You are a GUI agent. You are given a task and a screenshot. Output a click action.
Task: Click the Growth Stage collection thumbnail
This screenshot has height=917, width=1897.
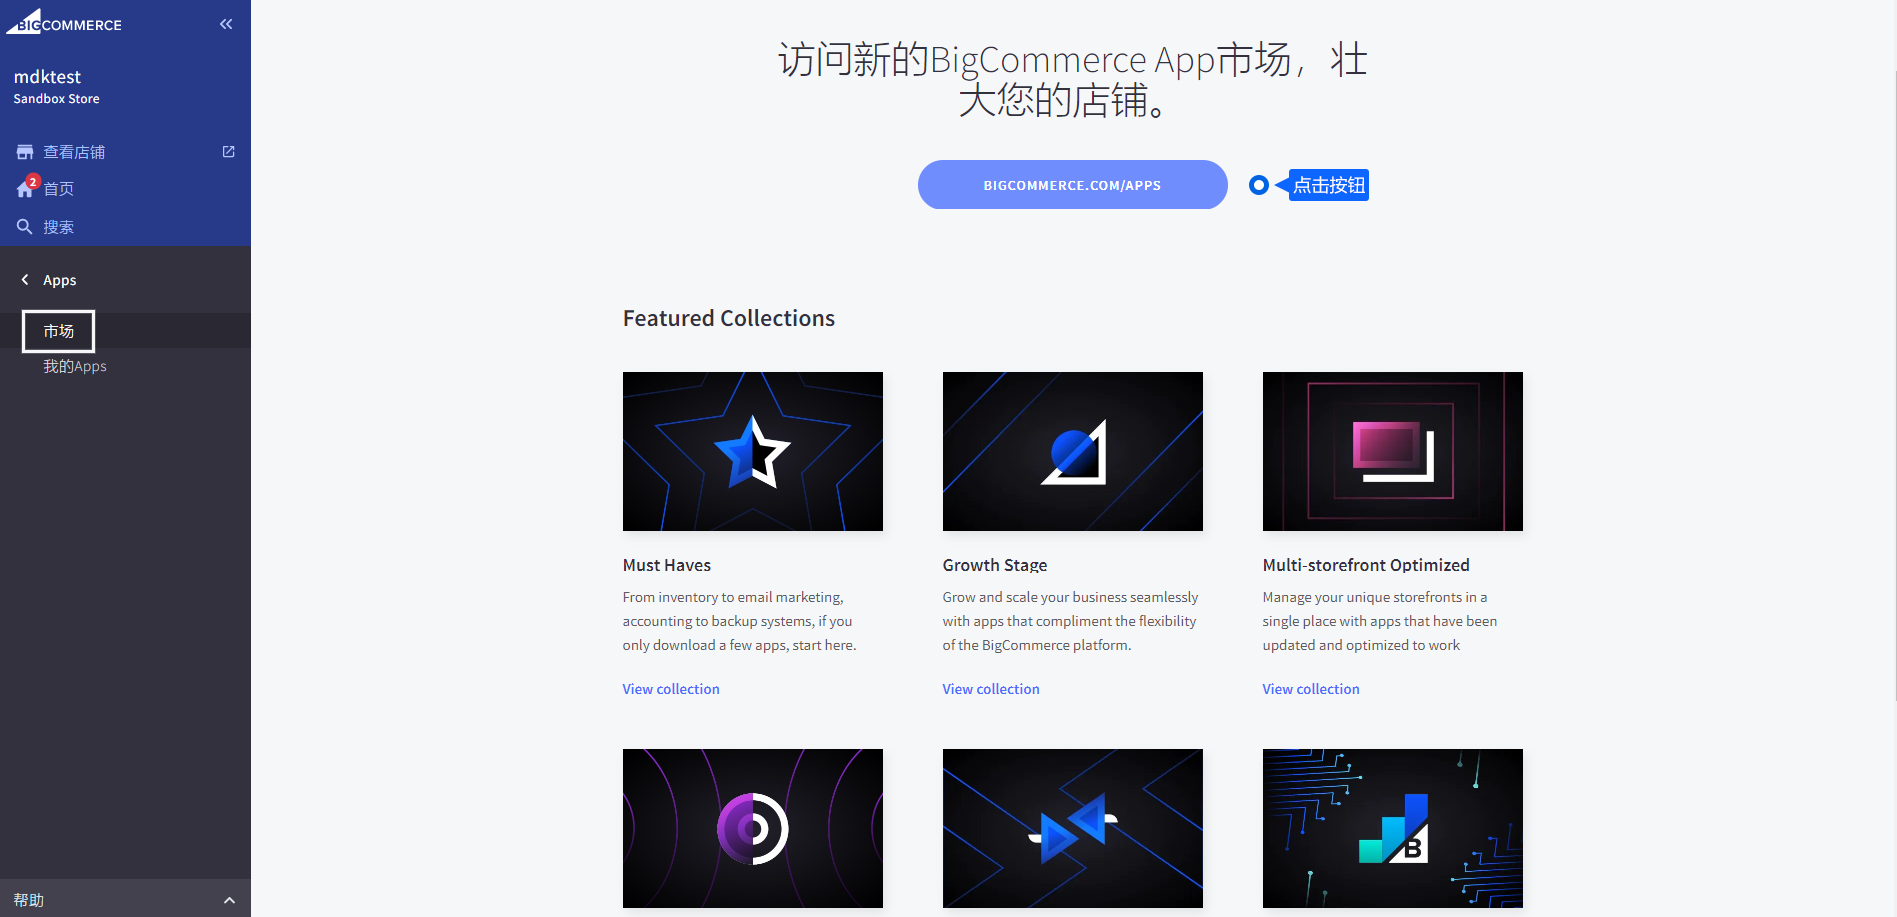click(x=1072, y=451)
